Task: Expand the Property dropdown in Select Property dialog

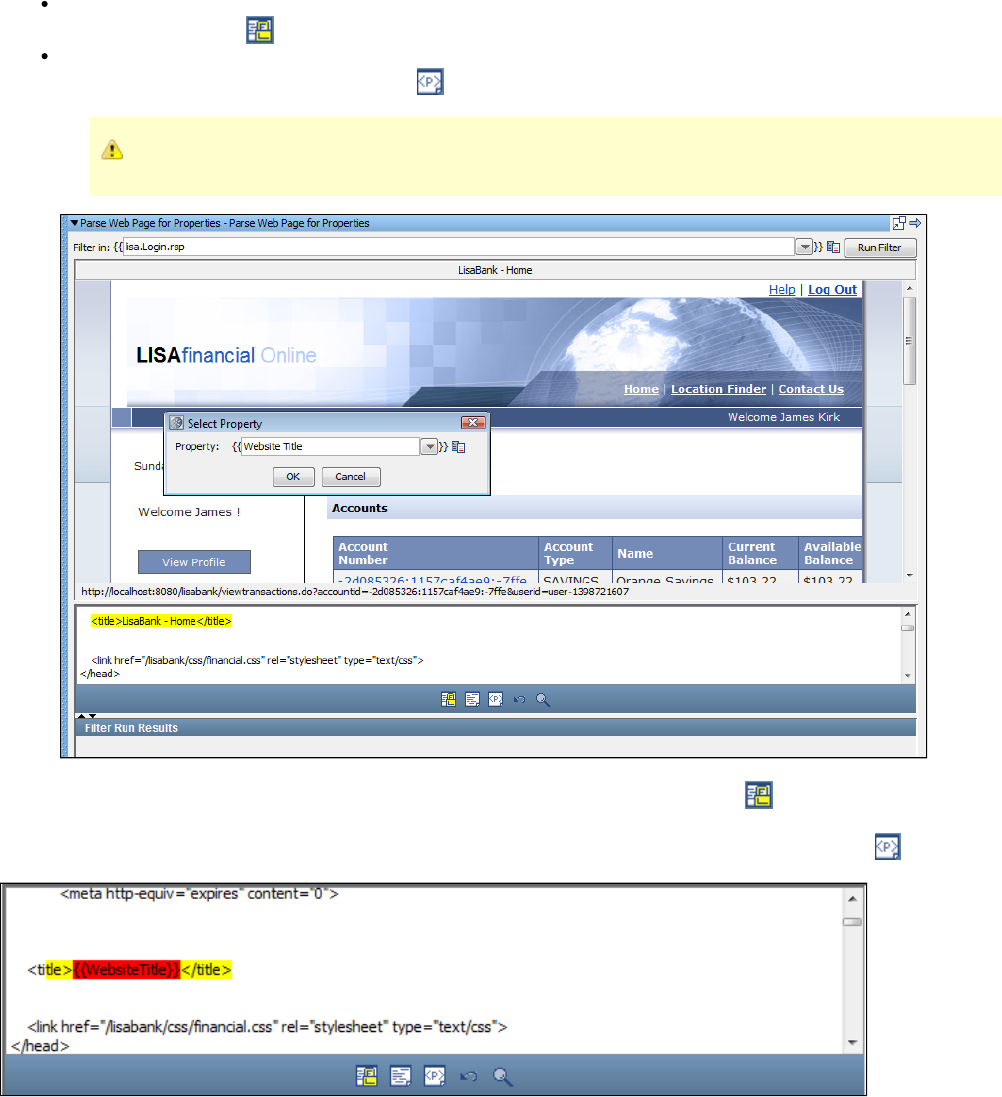Action: click(x=429, y=446)
